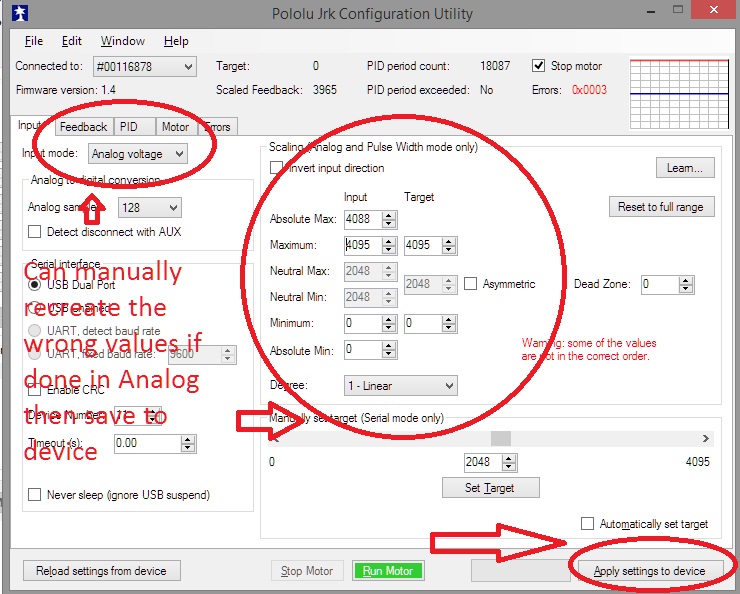Click the Learn... button

(685, 168)
